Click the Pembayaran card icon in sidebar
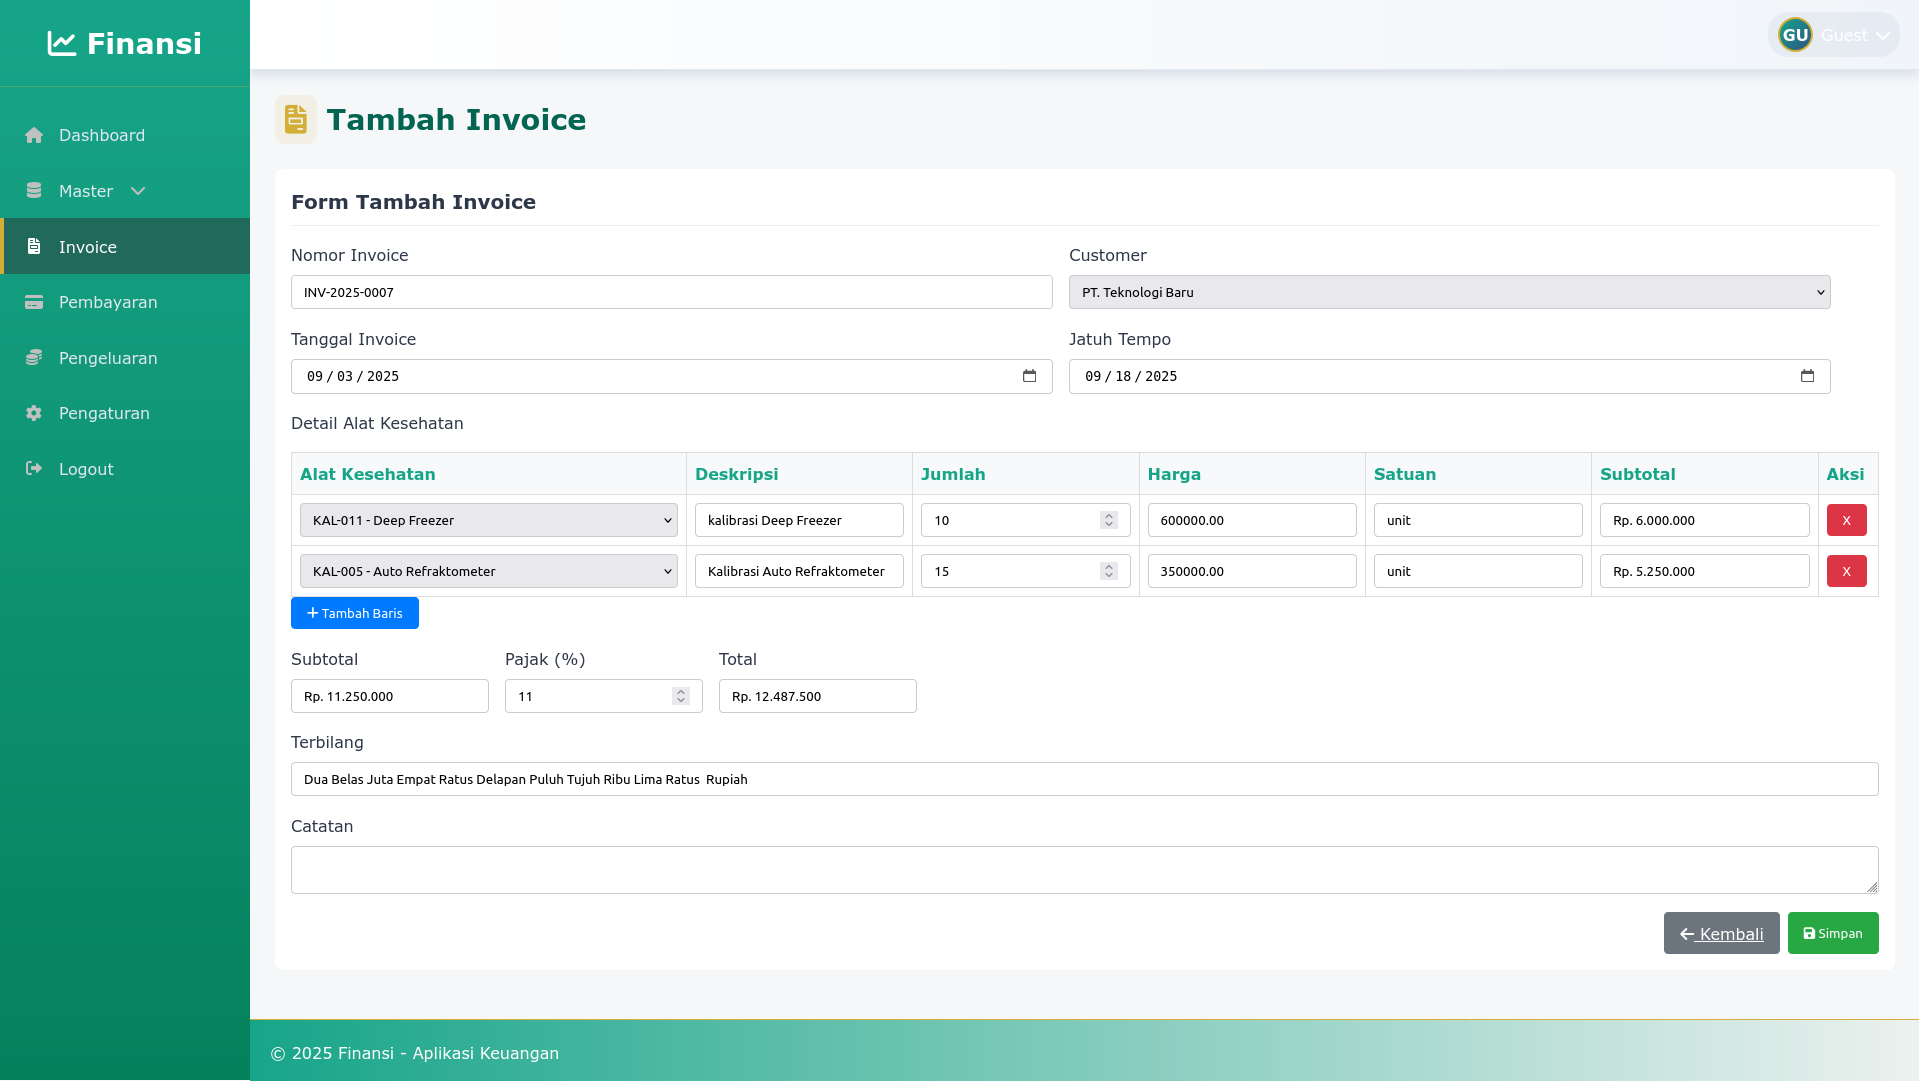Screen dimensions: 1919x1081 point(34,302)
